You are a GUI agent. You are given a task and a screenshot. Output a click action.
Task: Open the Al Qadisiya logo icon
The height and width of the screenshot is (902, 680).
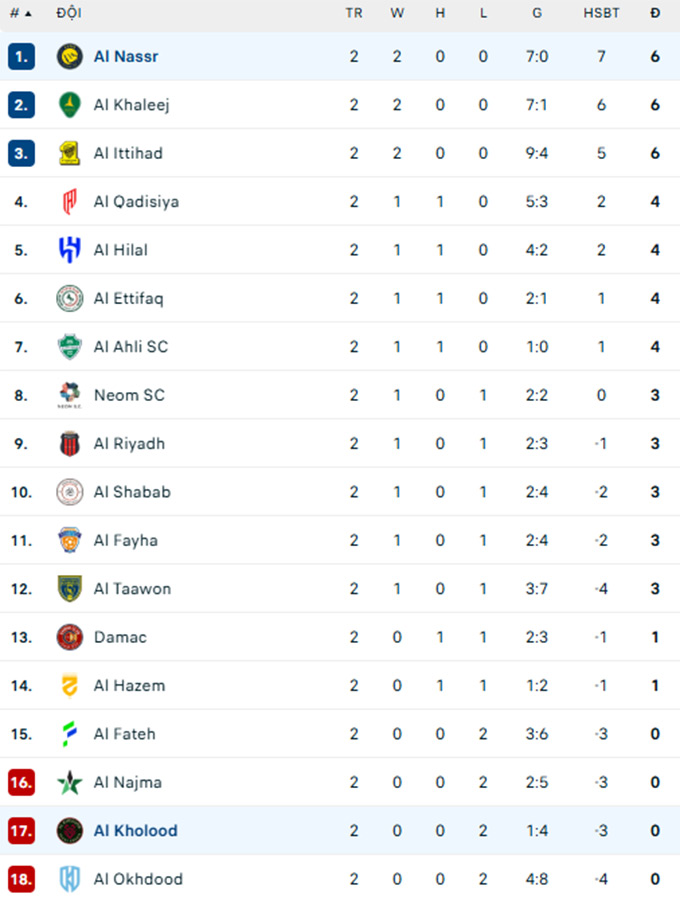[x=69, y=202]
